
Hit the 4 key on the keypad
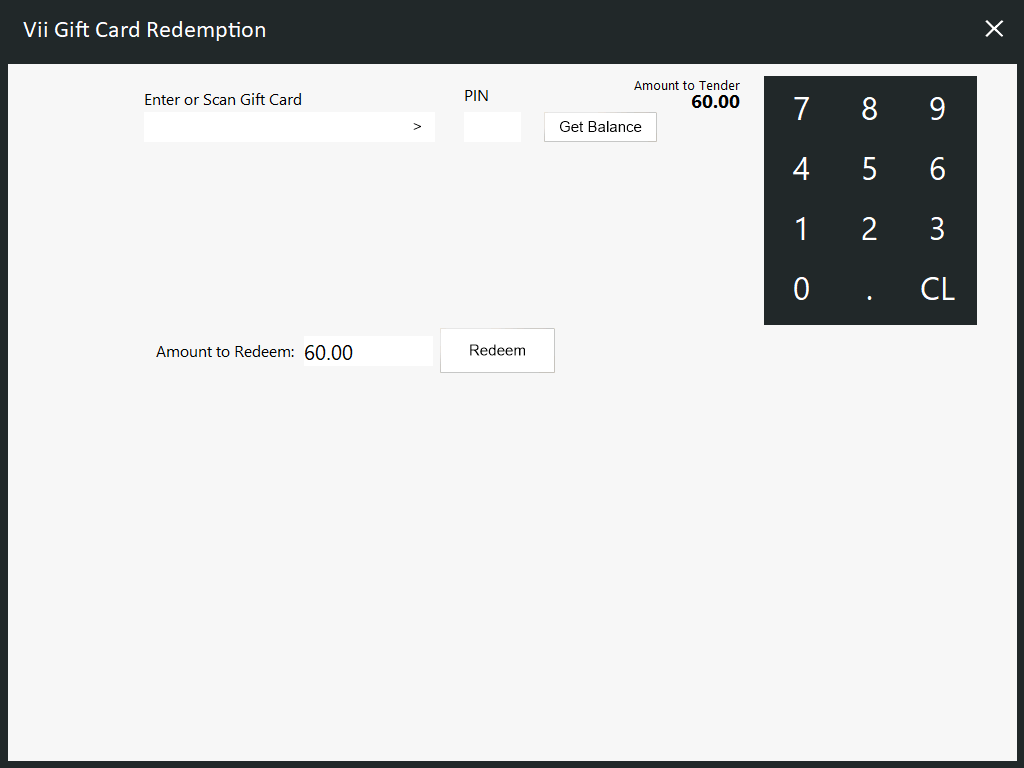pos(801,169)
